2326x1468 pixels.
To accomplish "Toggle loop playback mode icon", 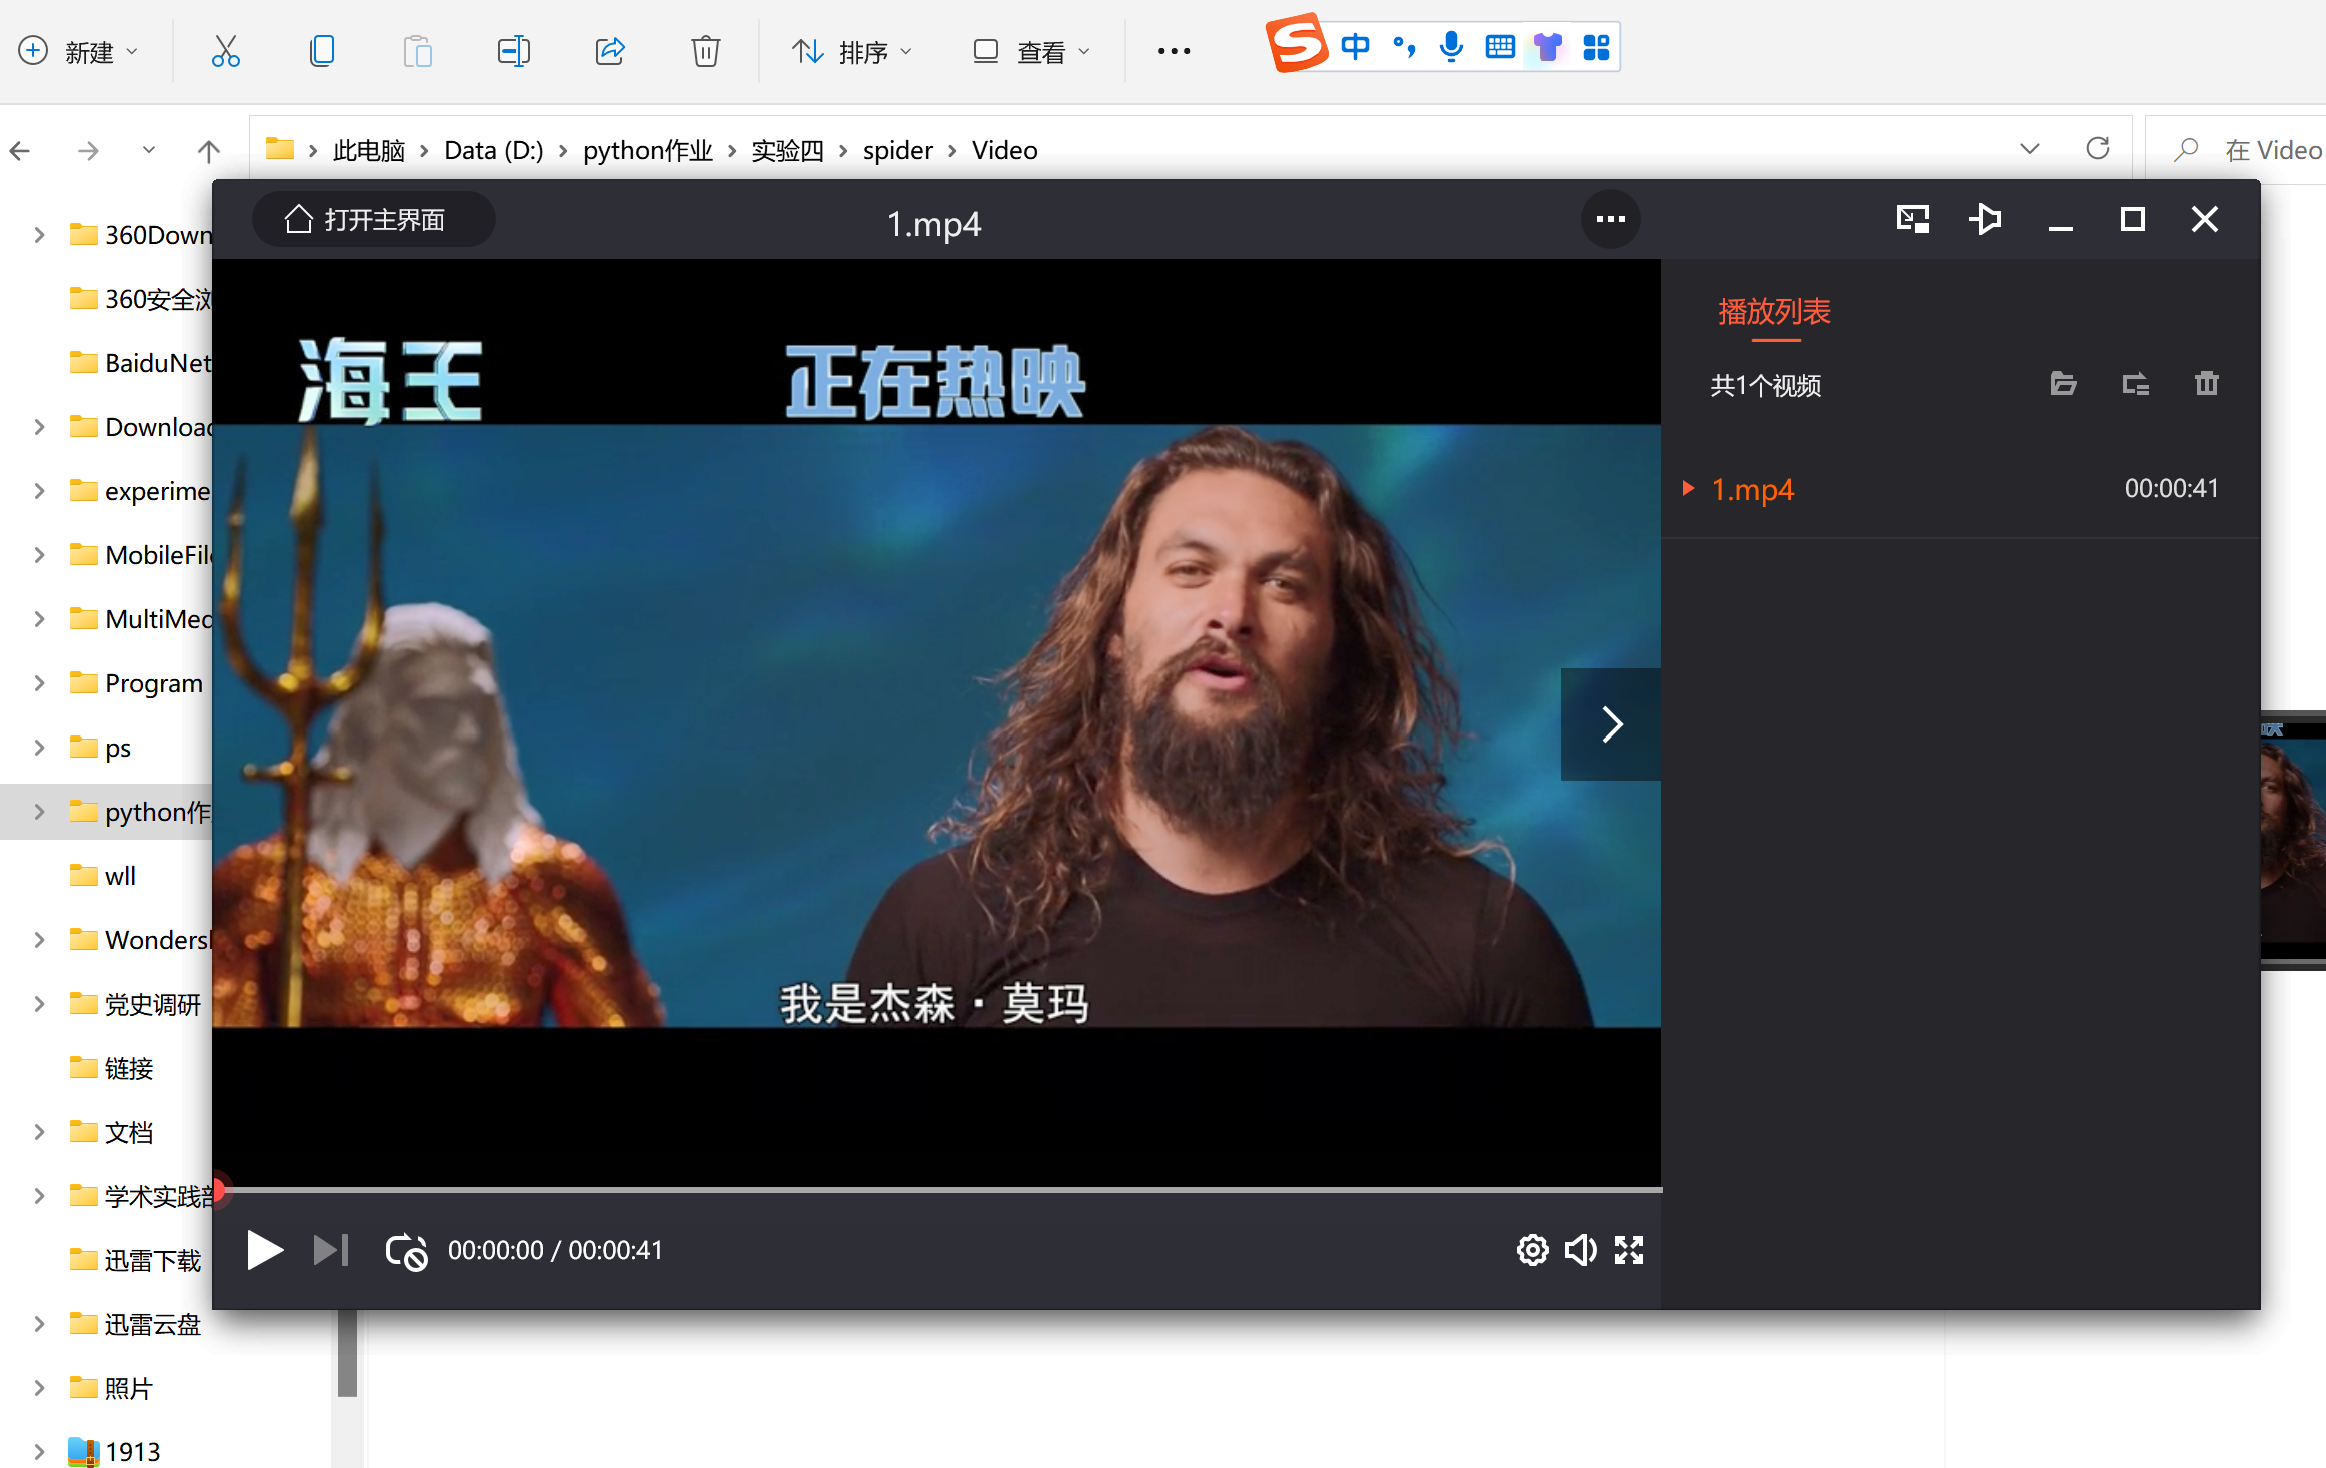I will (407, 1251).
